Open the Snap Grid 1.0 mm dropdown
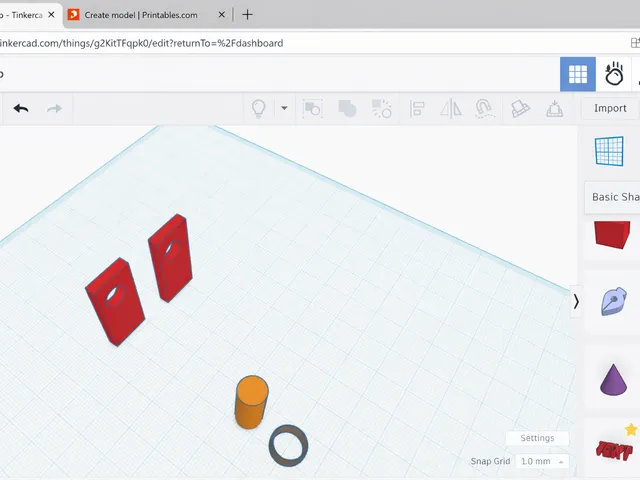The height and width of the screenshot is (480, 640). pos(542,461)
